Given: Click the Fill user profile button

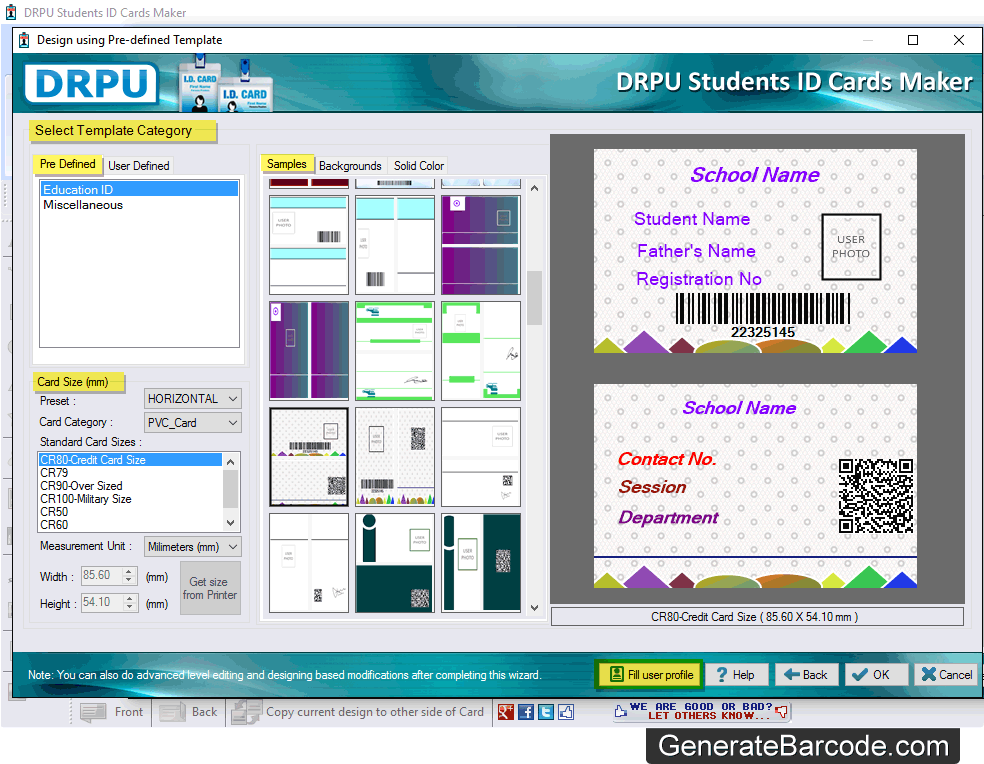Looking at the screenshot, I should click(649, 675).
